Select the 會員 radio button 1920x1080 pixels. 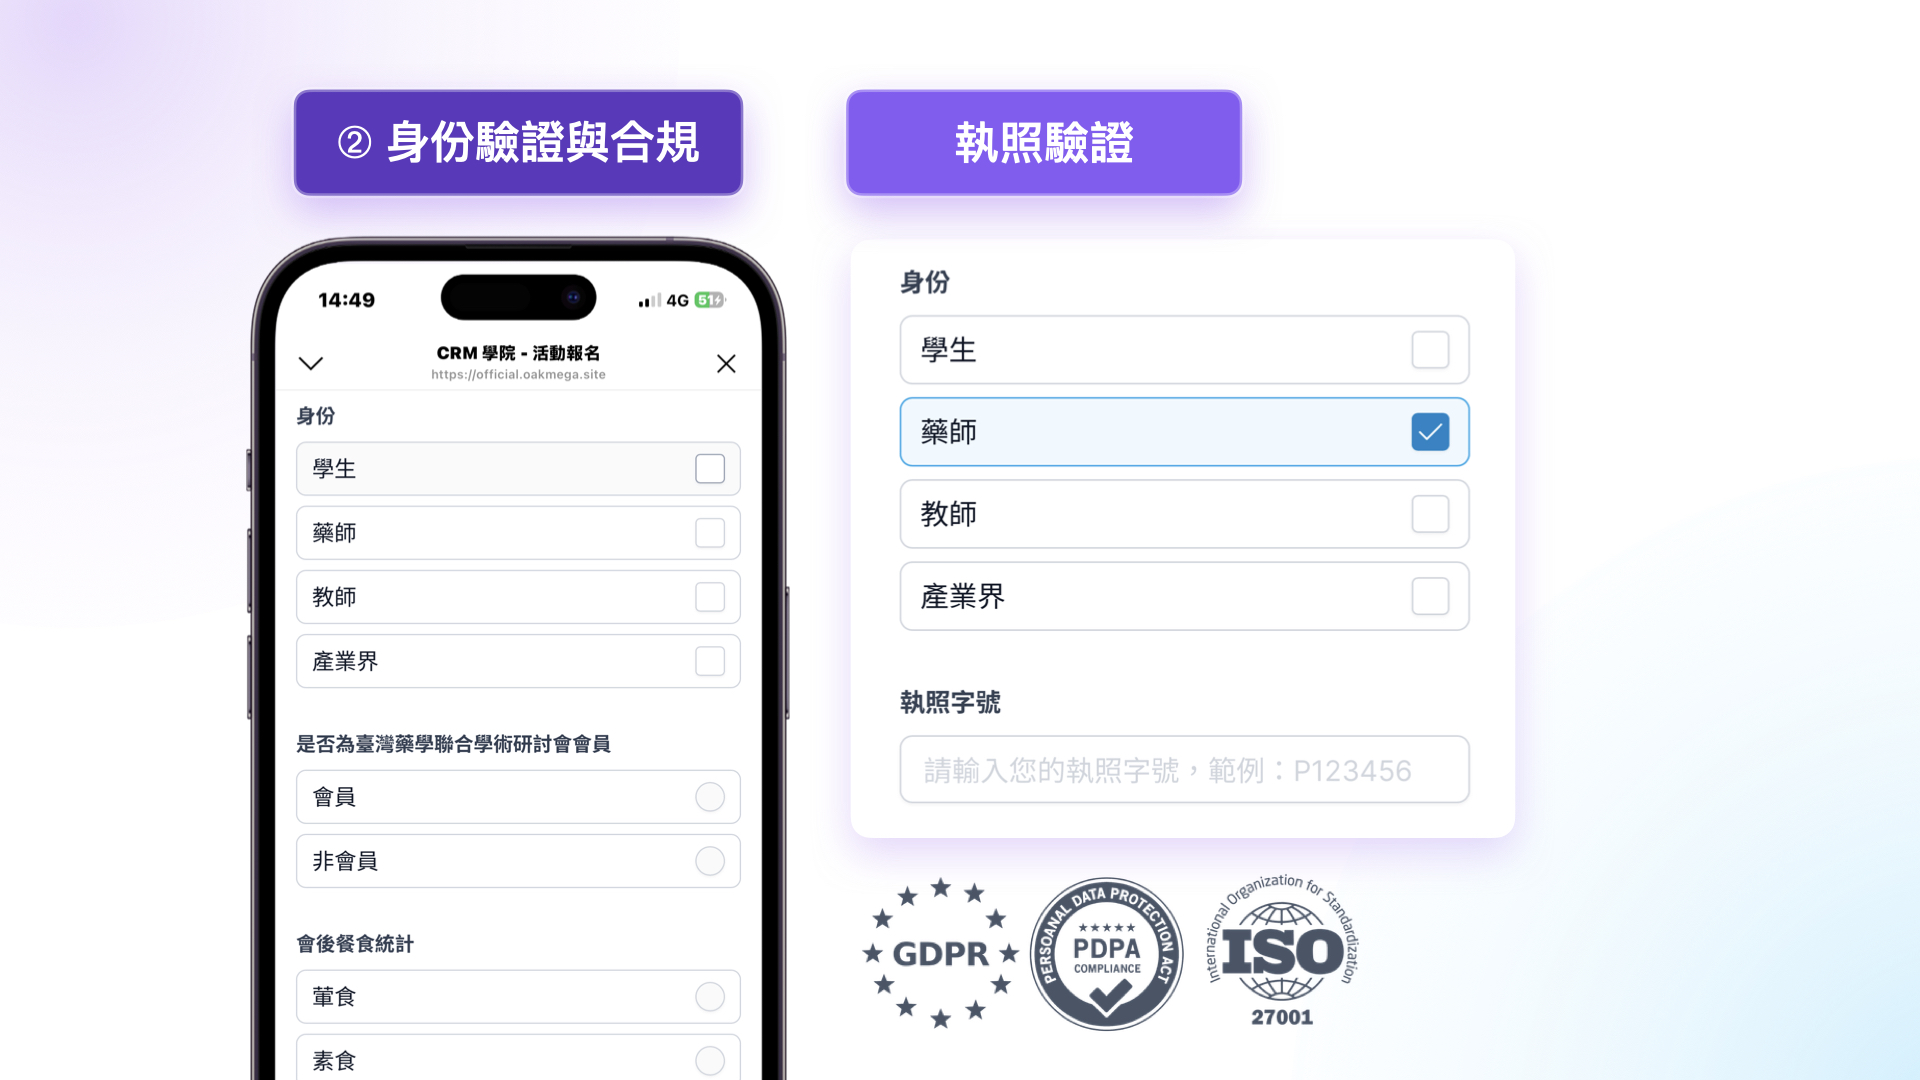[710, 797]
